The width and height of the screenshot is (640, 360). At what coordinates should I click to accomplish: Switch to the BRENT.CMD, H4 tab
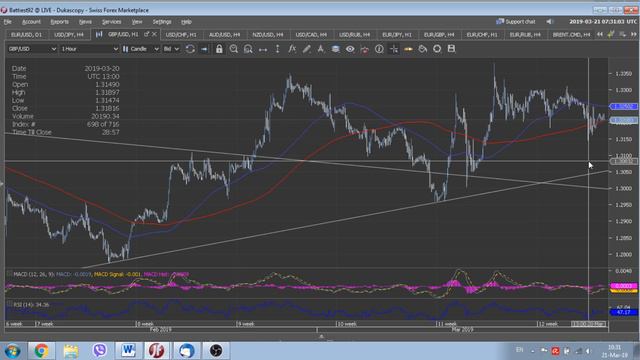click(x=571, y=35)
